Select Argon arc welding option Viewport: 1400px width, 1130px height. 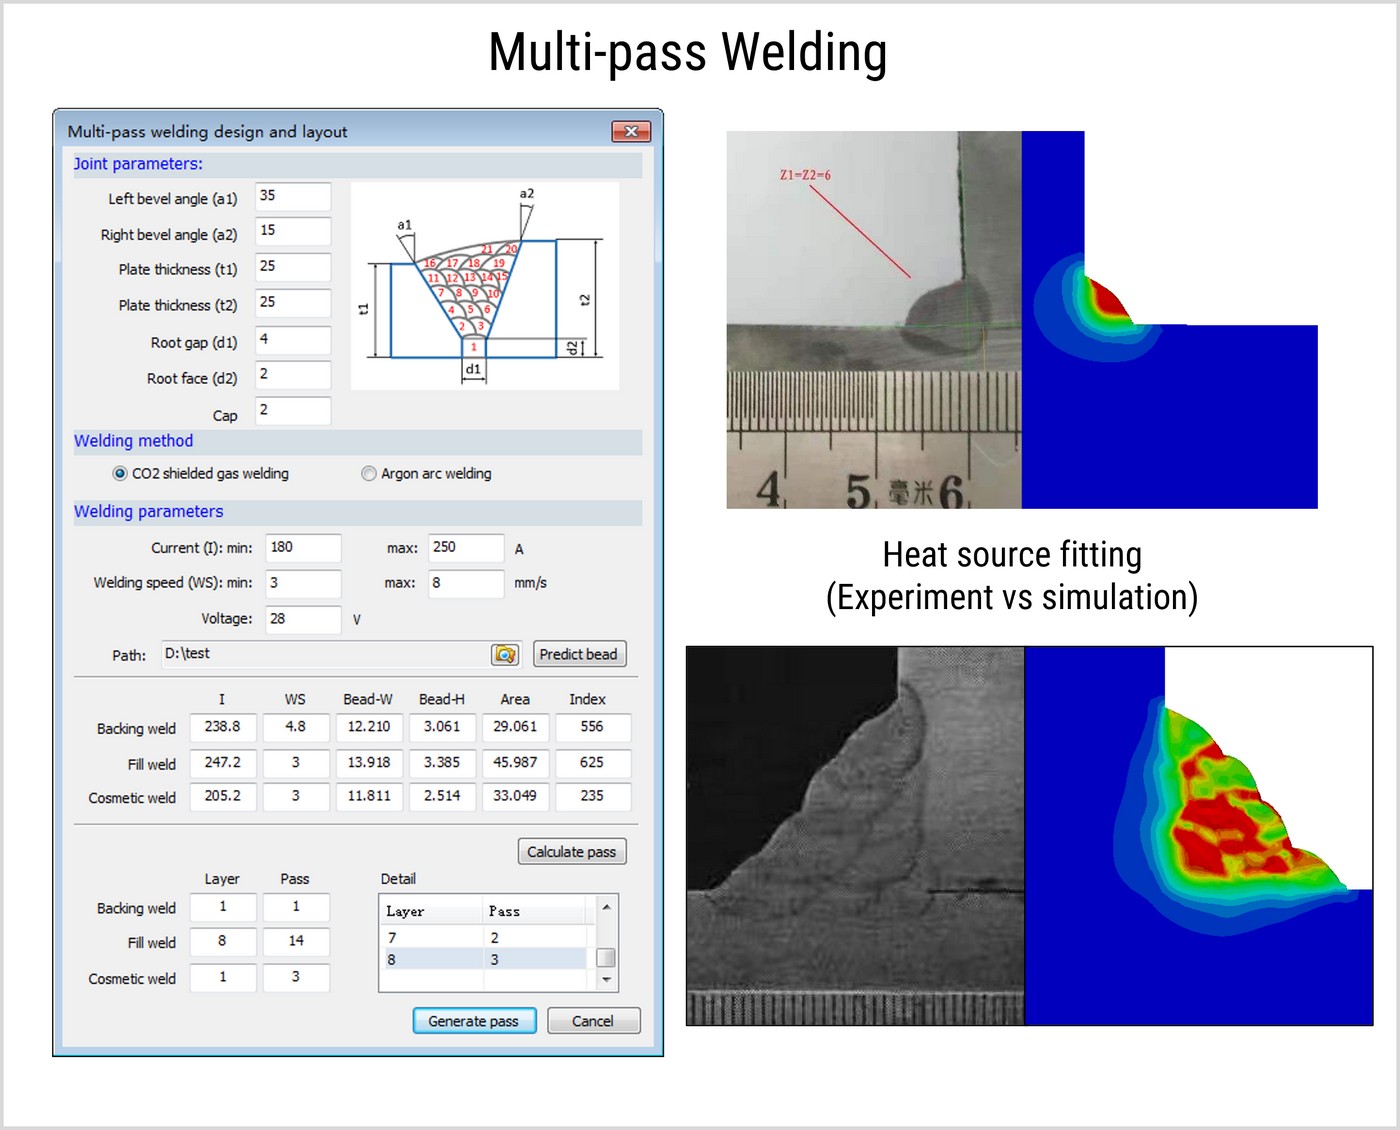(x=369, y=474)
